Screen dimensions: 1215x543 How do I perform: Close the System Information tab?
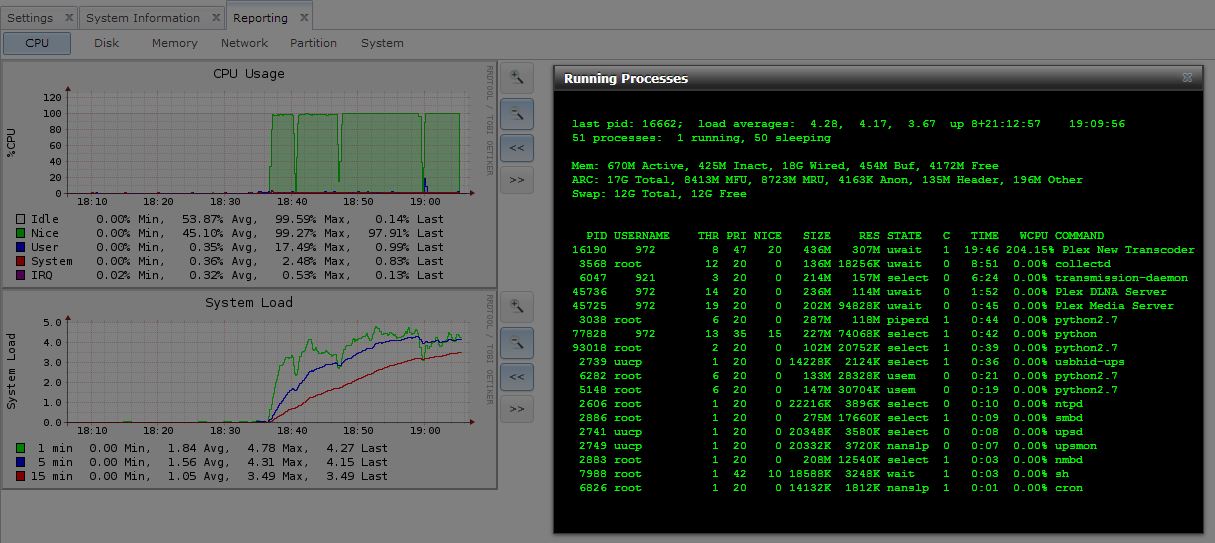coord(216,18)
